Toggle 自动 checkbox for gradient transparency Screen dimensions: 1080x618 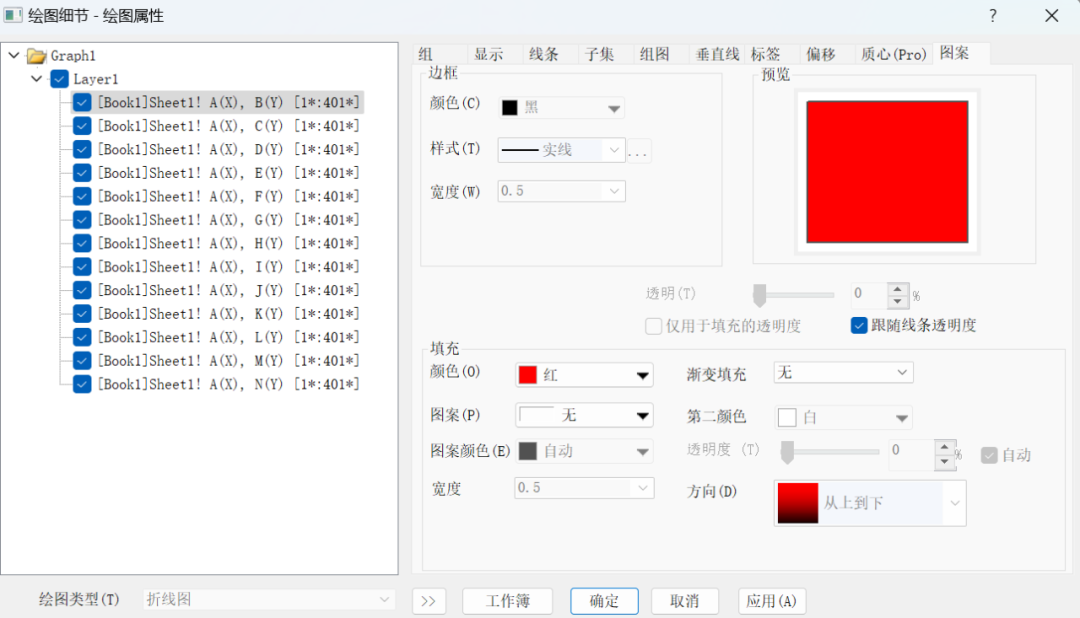pos(989,455)
